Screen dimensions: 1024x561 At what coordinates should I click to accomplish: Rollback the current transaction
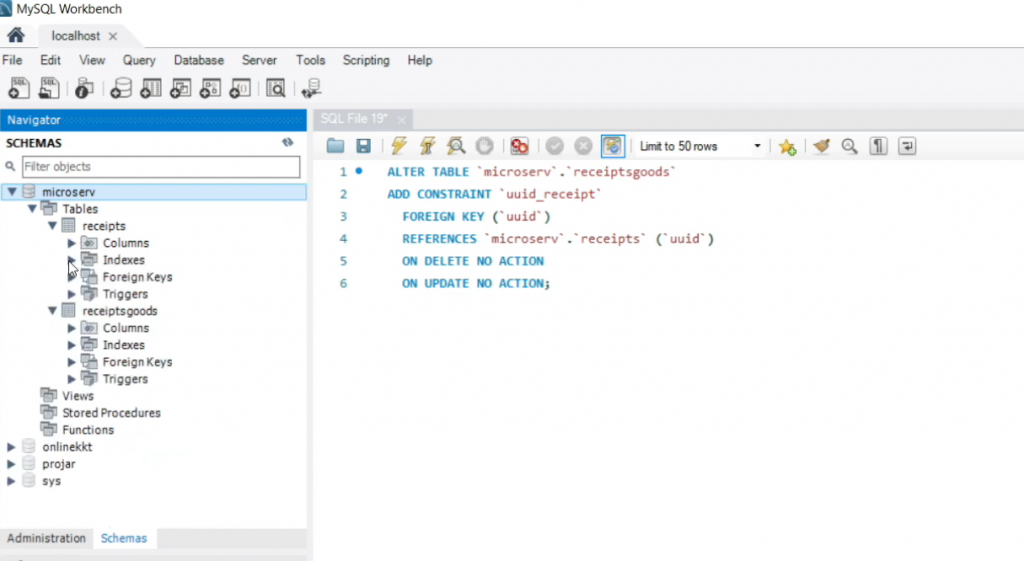pos(583,146)
